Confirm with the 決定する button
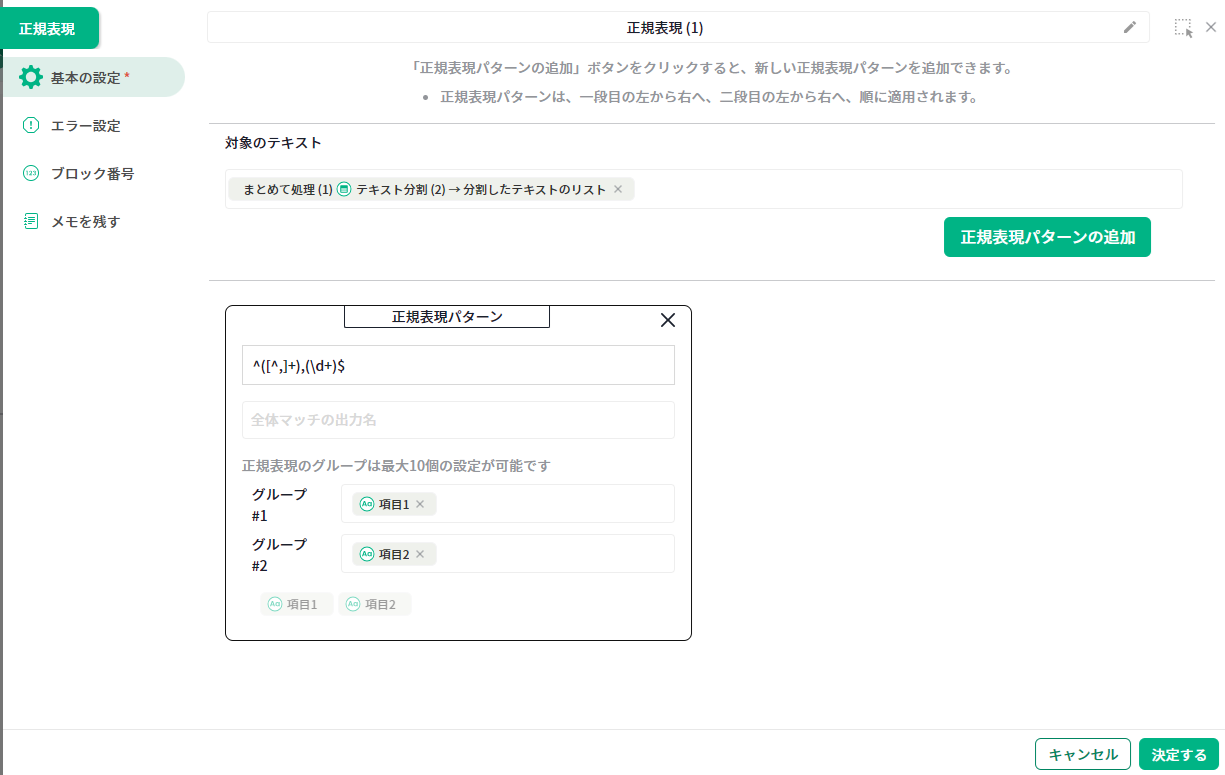The height and width of the screenshot is (775, 1225). pos(1178,755)
